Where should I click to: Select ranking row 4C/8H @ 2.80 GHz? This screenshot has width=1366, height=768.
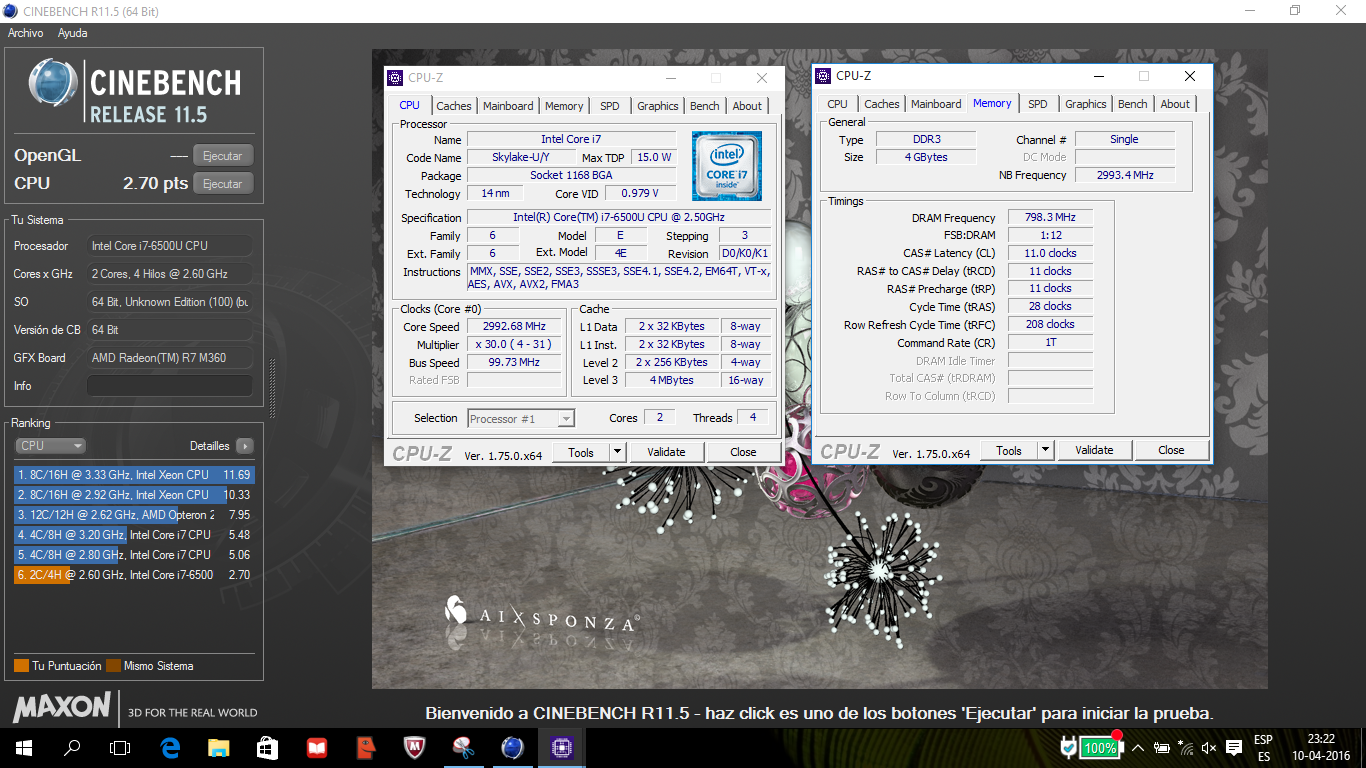(134, 555)
